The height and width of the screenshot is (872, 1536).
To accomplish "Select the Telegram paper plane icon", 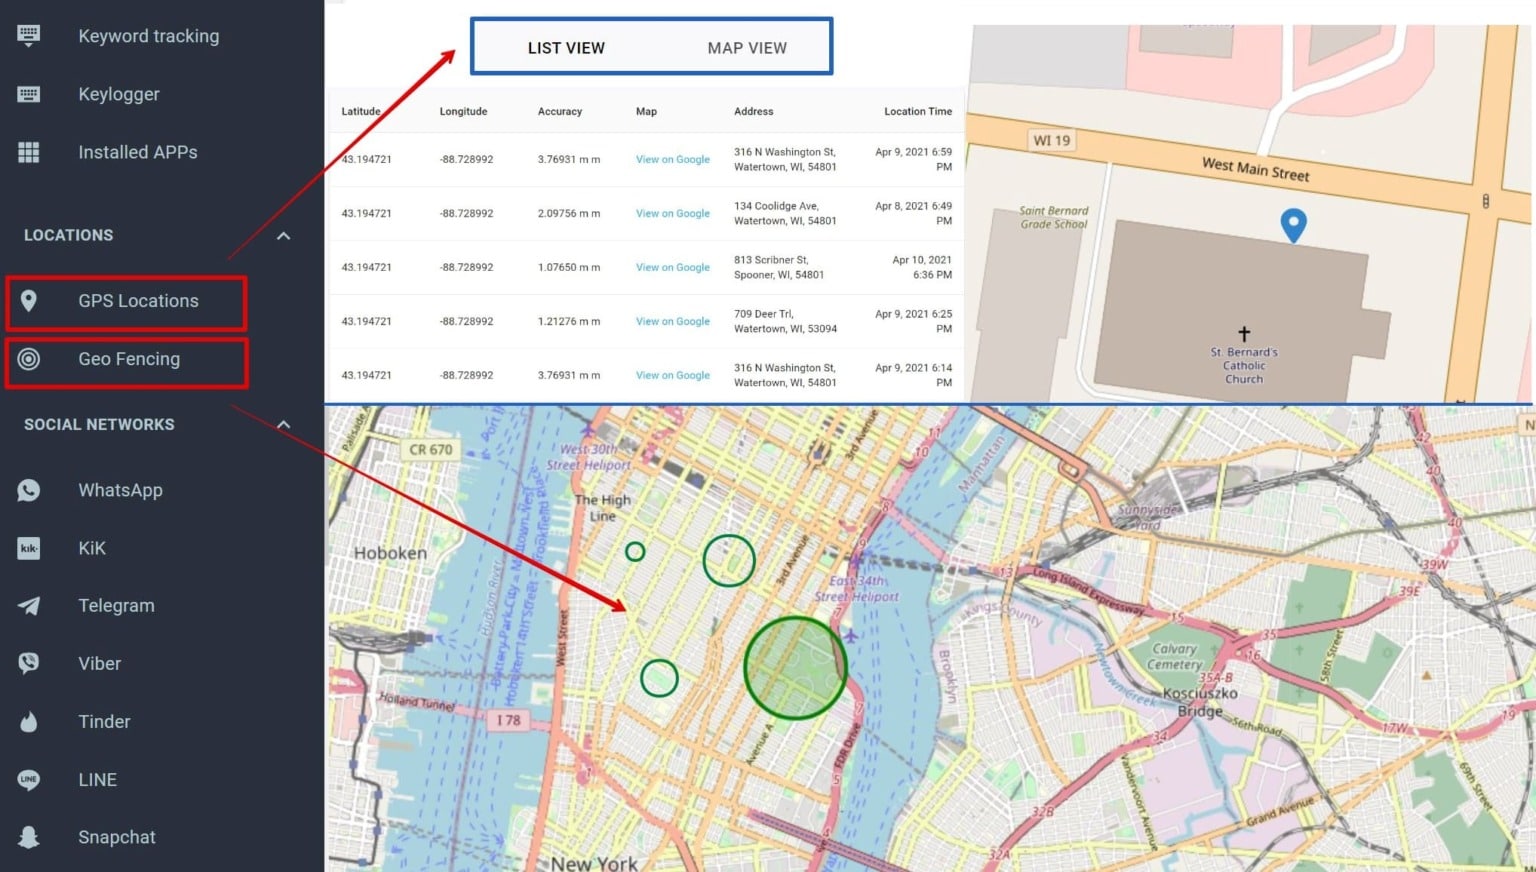I will pyautogui.click(x=28, y=605).
